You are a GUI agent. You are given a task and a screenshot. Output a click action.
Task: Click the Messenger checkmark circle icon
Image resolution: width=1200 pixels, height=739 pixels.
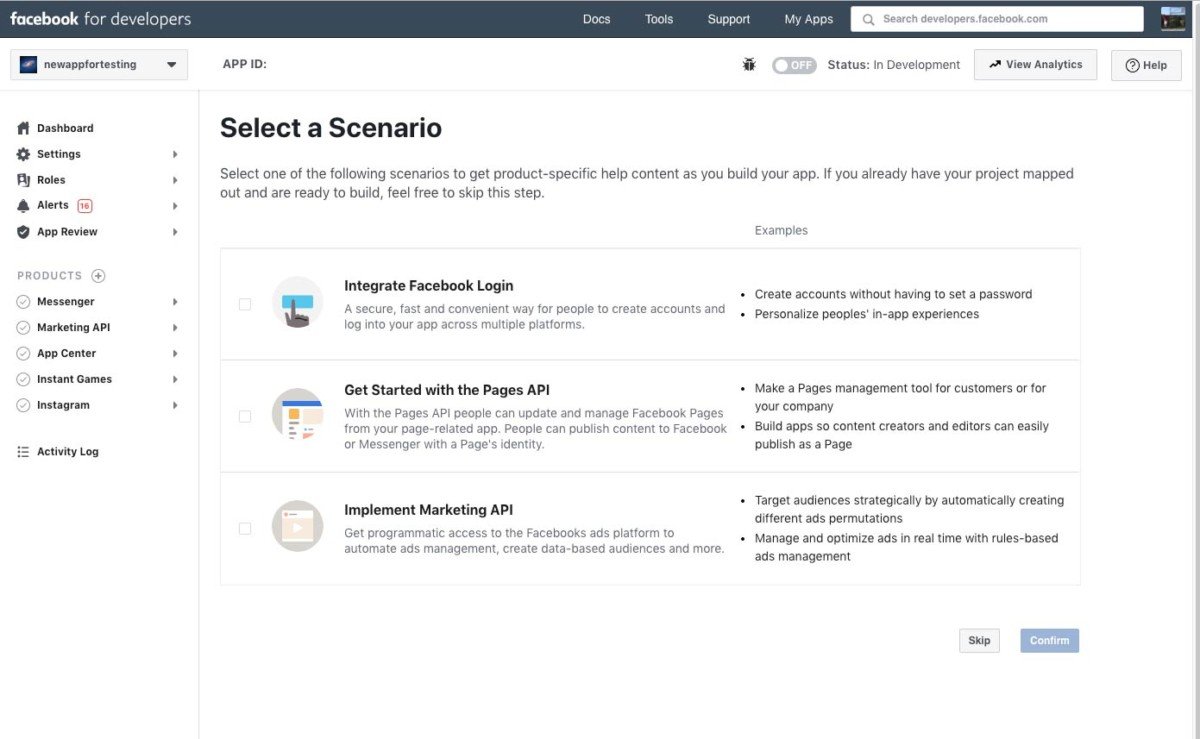[x=23, y=302]
